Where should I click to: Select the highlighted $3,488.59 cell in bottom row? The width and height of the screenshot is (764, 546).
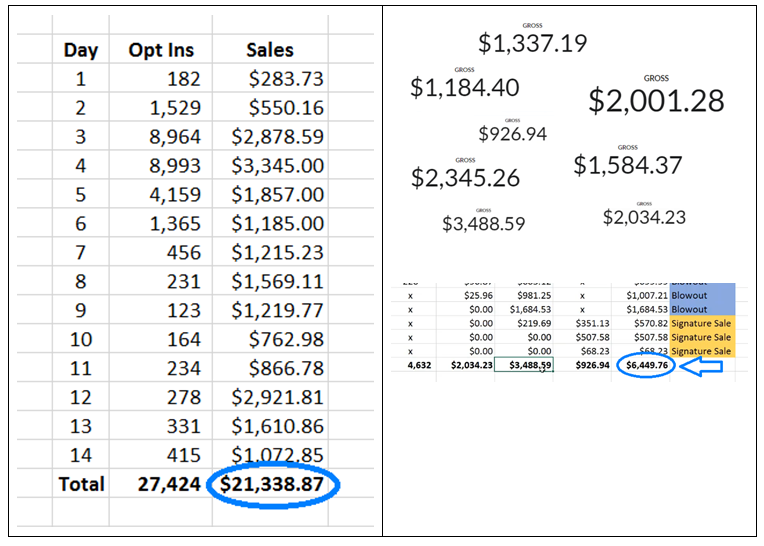(530, 366)
